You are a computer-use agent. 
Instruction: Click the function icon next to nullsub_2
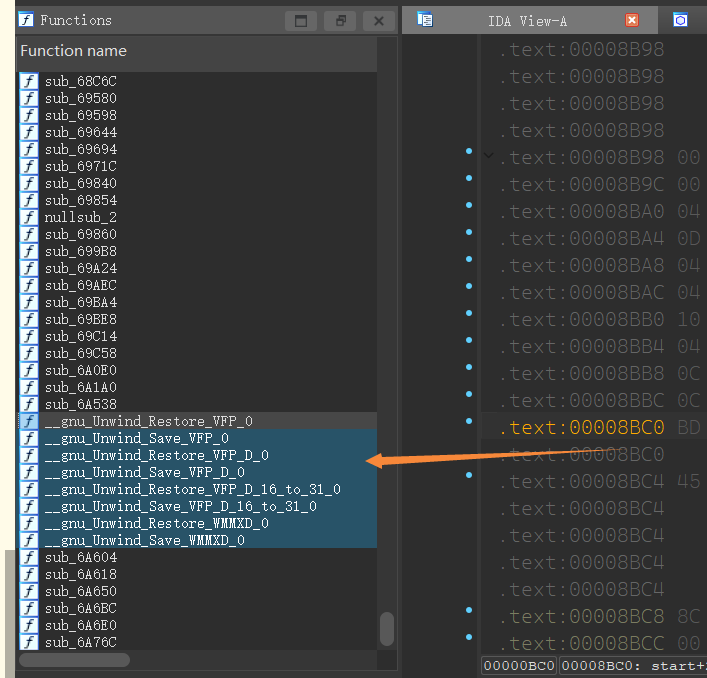click(29, 217)
